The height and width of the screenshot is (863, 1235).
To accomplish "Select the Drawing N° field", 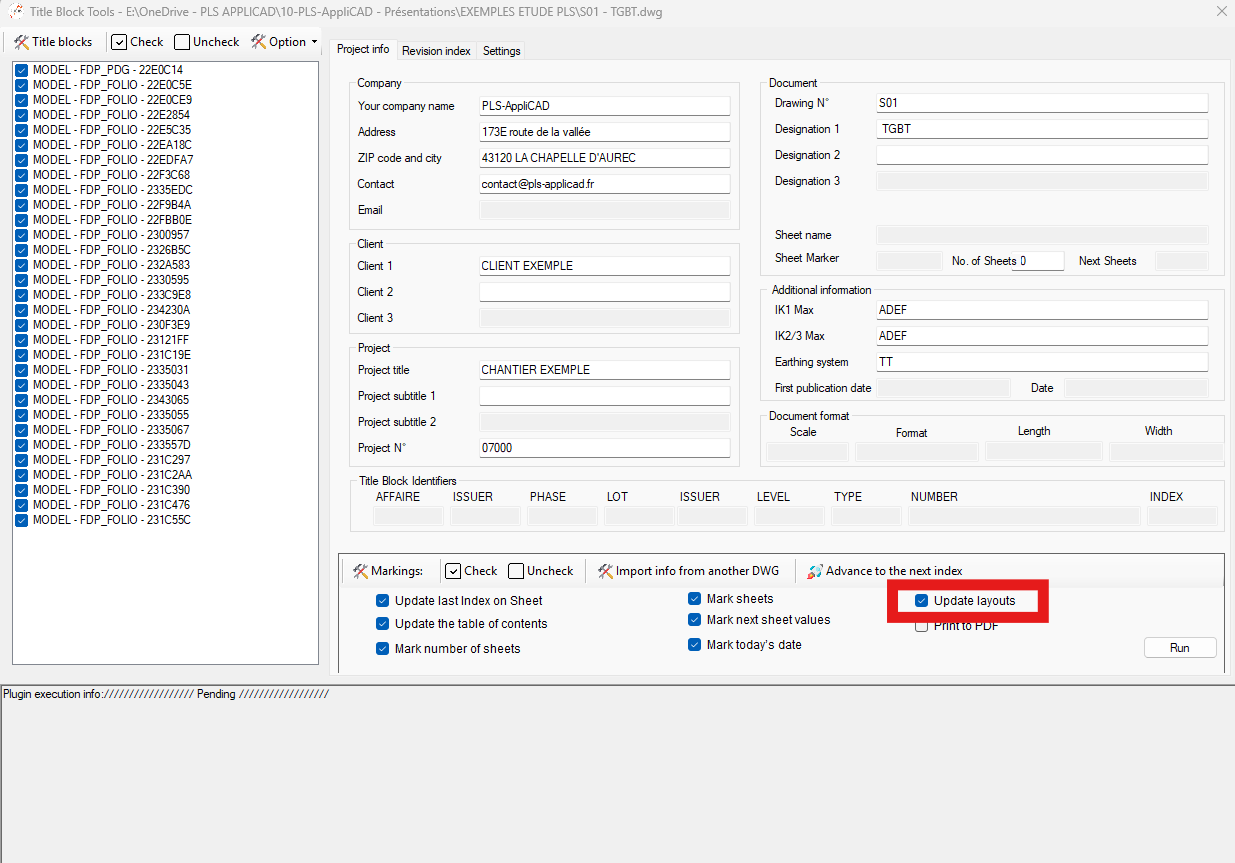I will (1041, 103).
